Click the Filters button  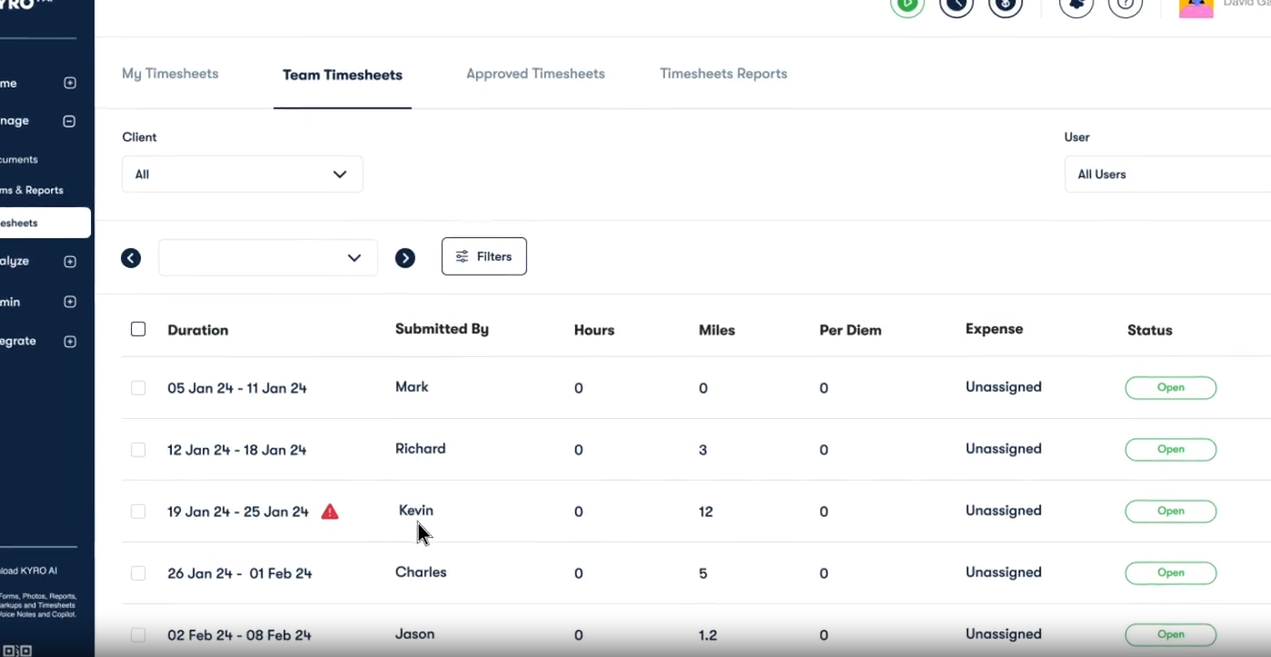[484, 257]
